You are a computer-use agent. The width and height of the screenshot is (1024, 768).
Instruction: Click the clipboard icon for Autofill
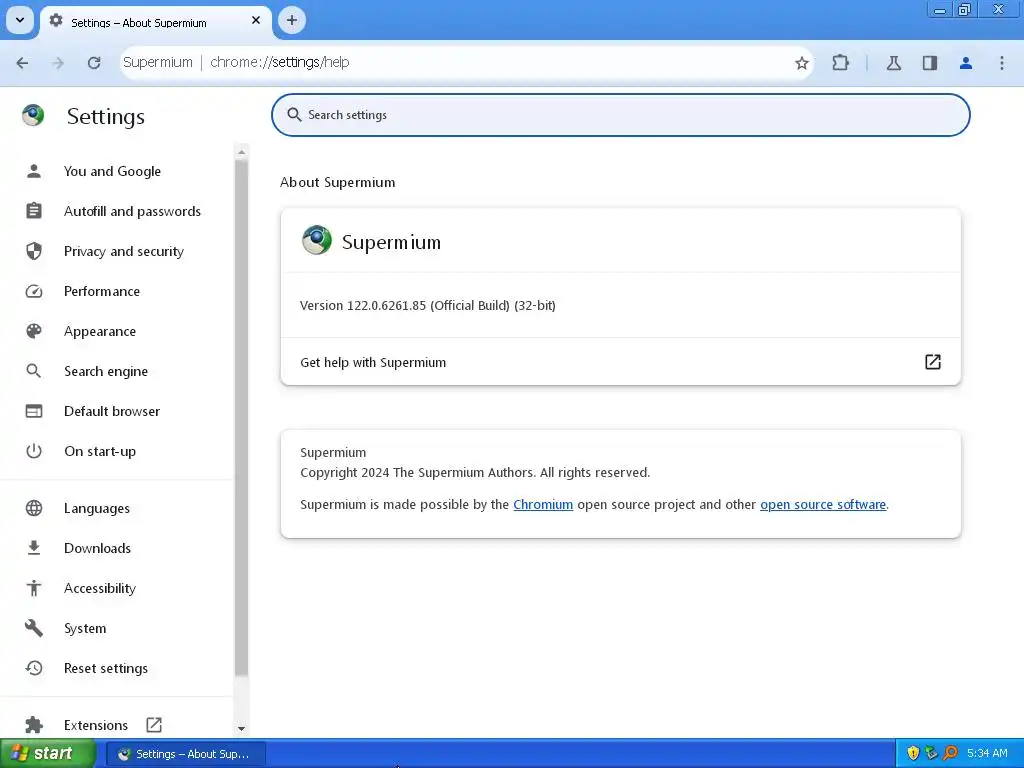point(34,211)
